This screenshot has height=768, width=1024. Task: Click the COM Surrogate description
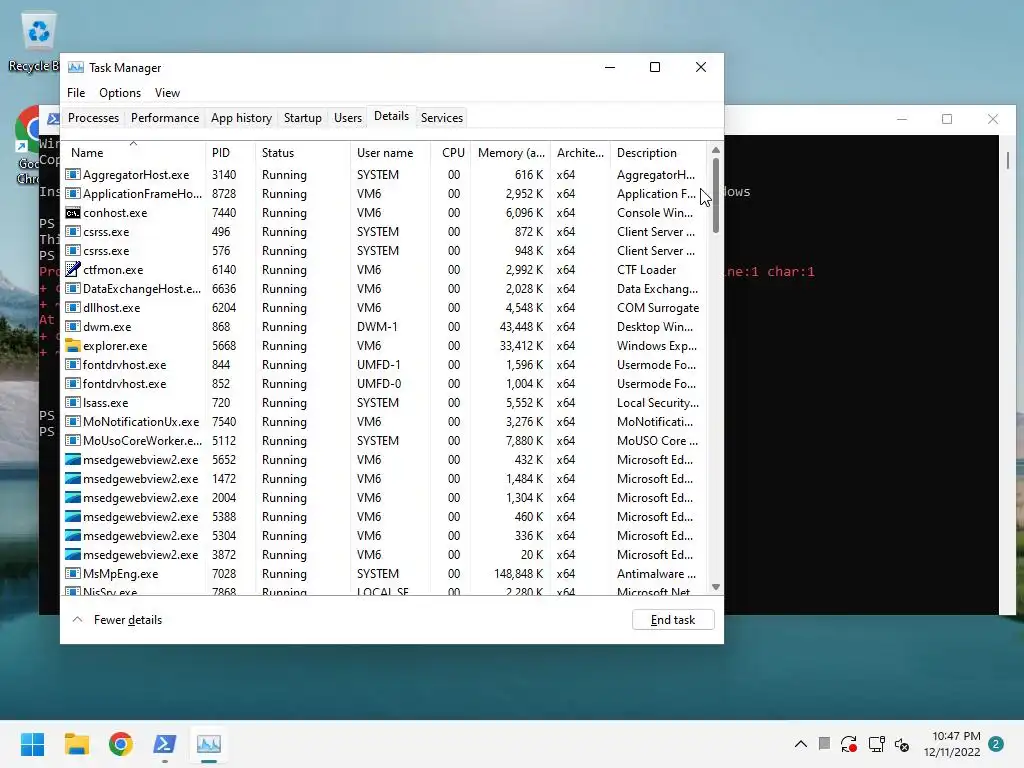[x=658, y=308]
